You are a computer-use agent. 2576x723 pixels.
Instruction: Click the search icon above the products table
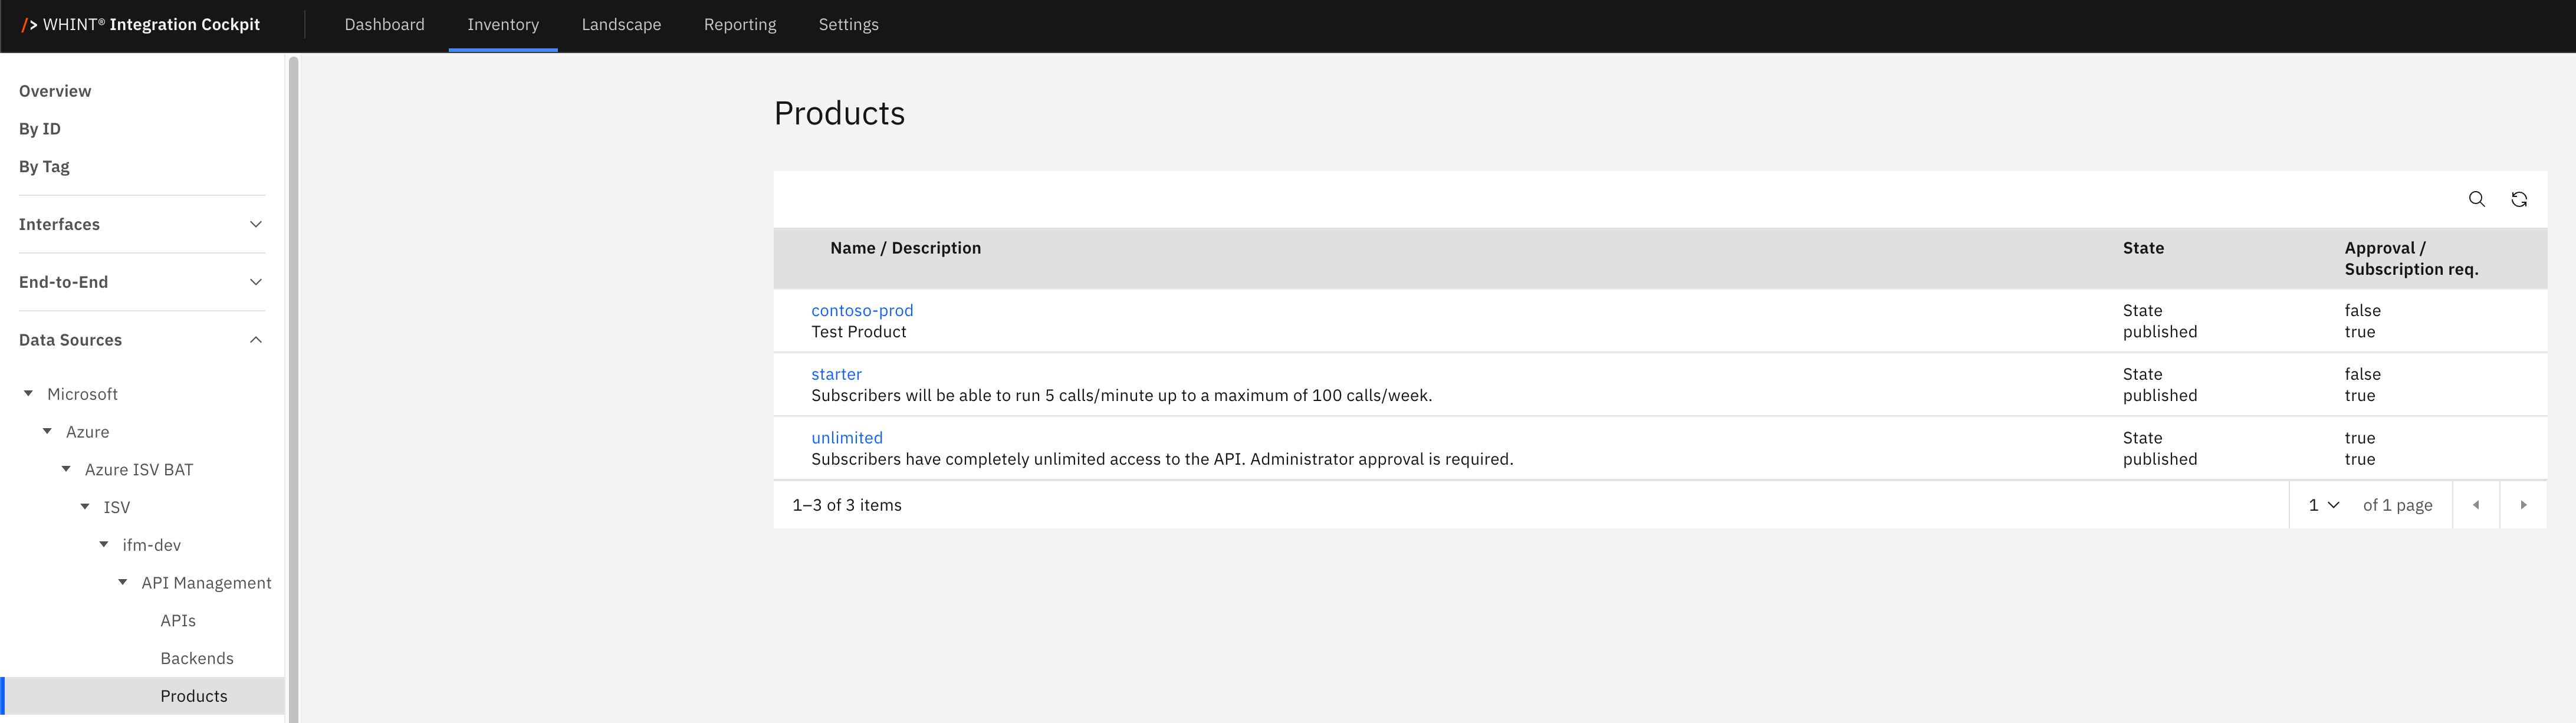[x=2476, y=199]
